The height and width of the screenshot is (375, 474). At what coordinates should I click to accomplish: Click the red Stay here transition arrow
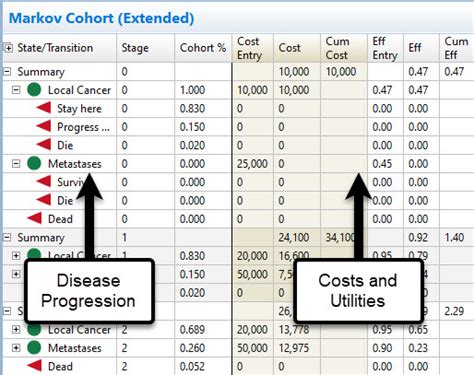click(43, 108)
